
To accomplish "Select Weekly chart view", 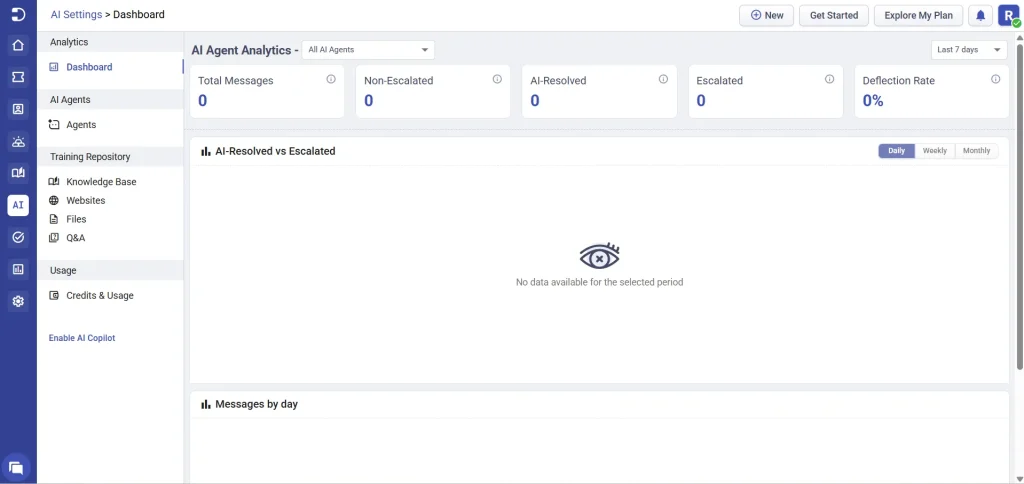I will click(x=935, y=151).
